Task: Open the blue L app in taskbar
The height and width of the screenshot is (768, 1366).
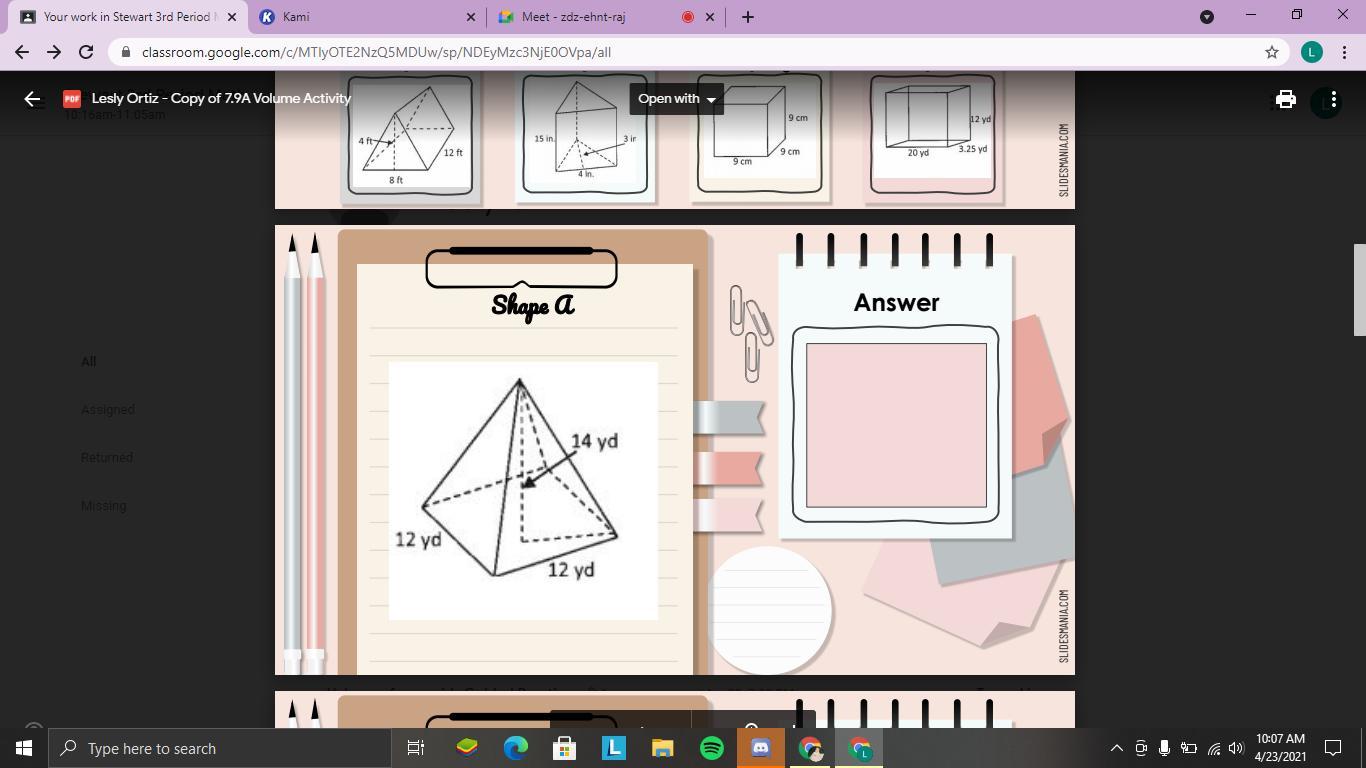Action: (614, 748)
